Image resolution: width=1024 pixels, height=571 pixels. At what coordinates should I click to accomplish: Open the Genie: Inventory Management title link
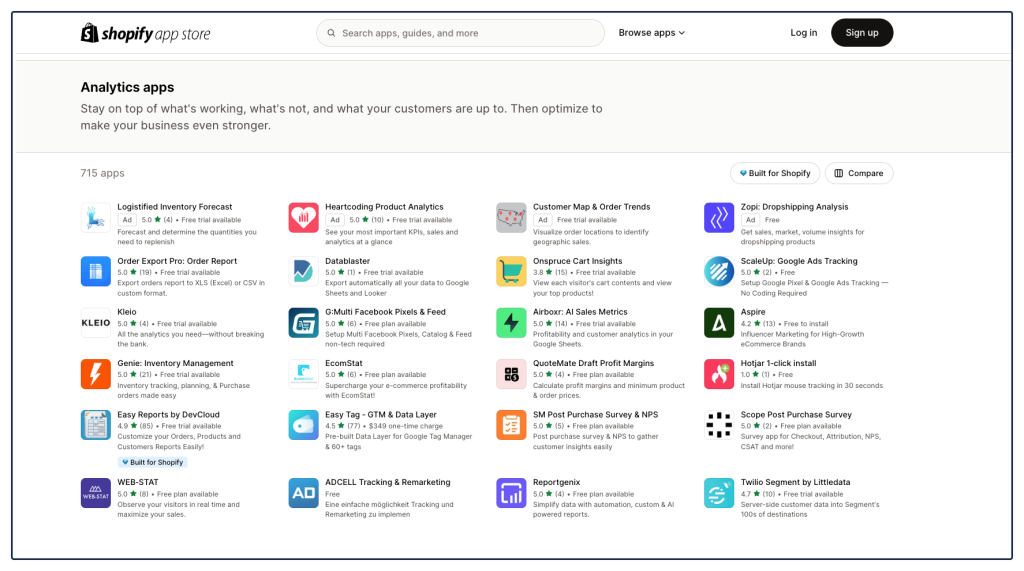coord(175,363)
